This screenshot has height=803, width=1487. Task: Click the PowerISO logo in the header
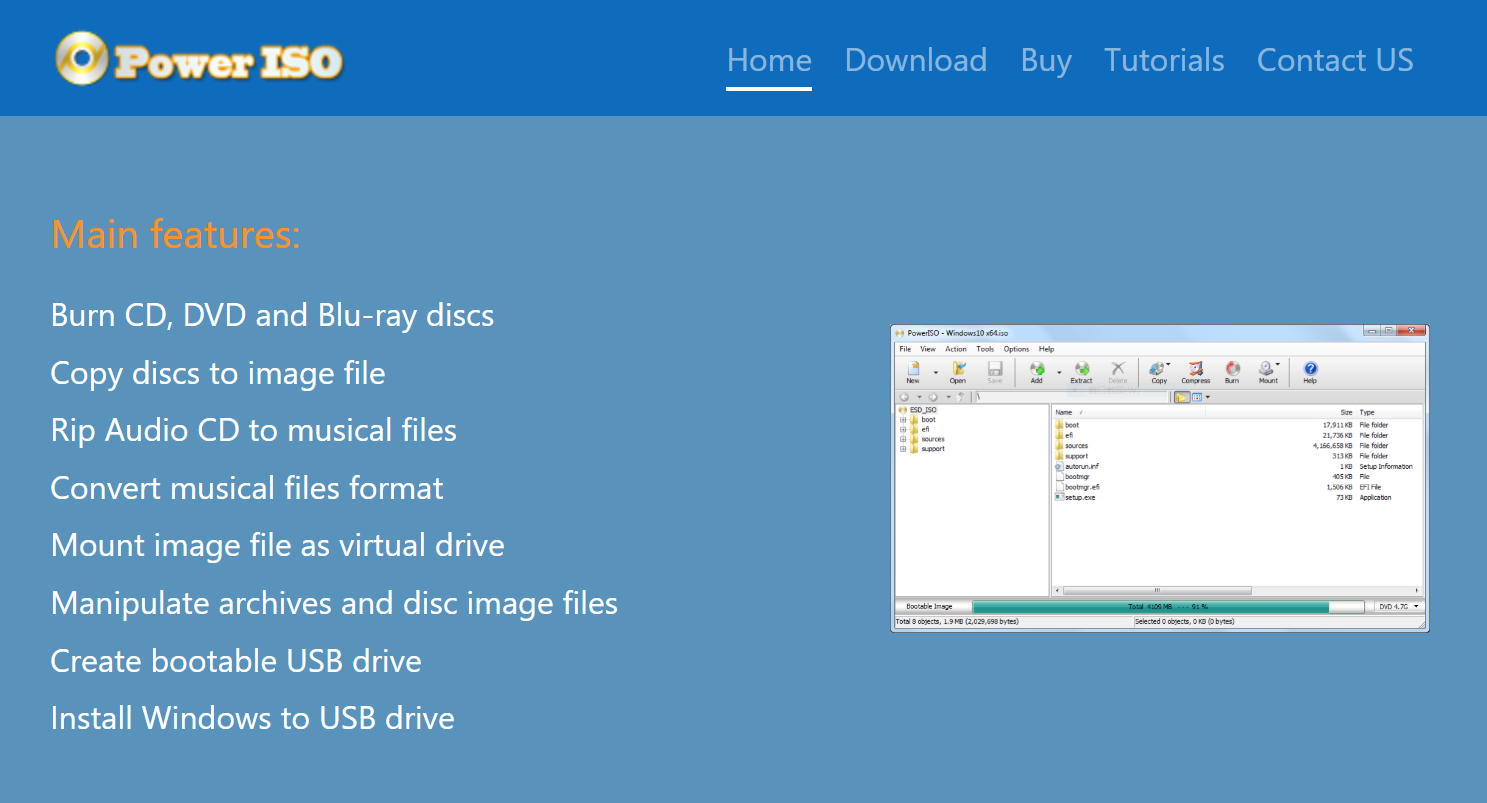(199, 58)
